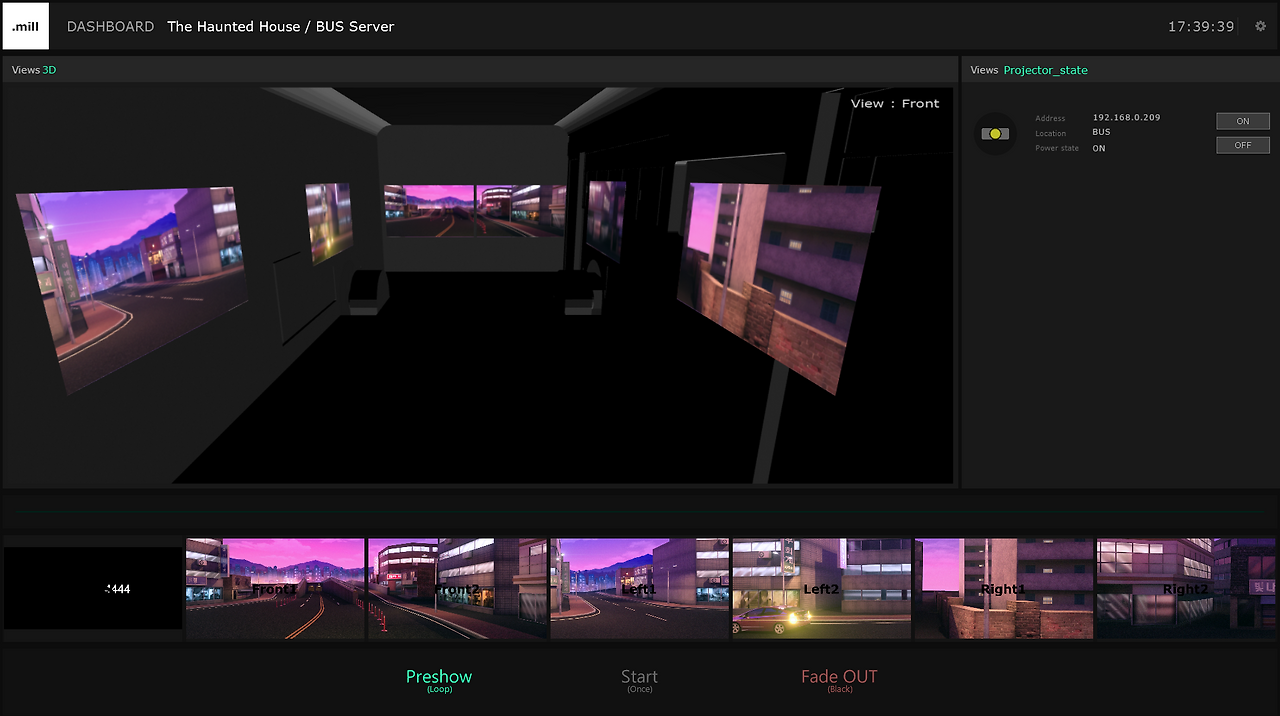Start the Preshow loop

[x=439, y=680]
